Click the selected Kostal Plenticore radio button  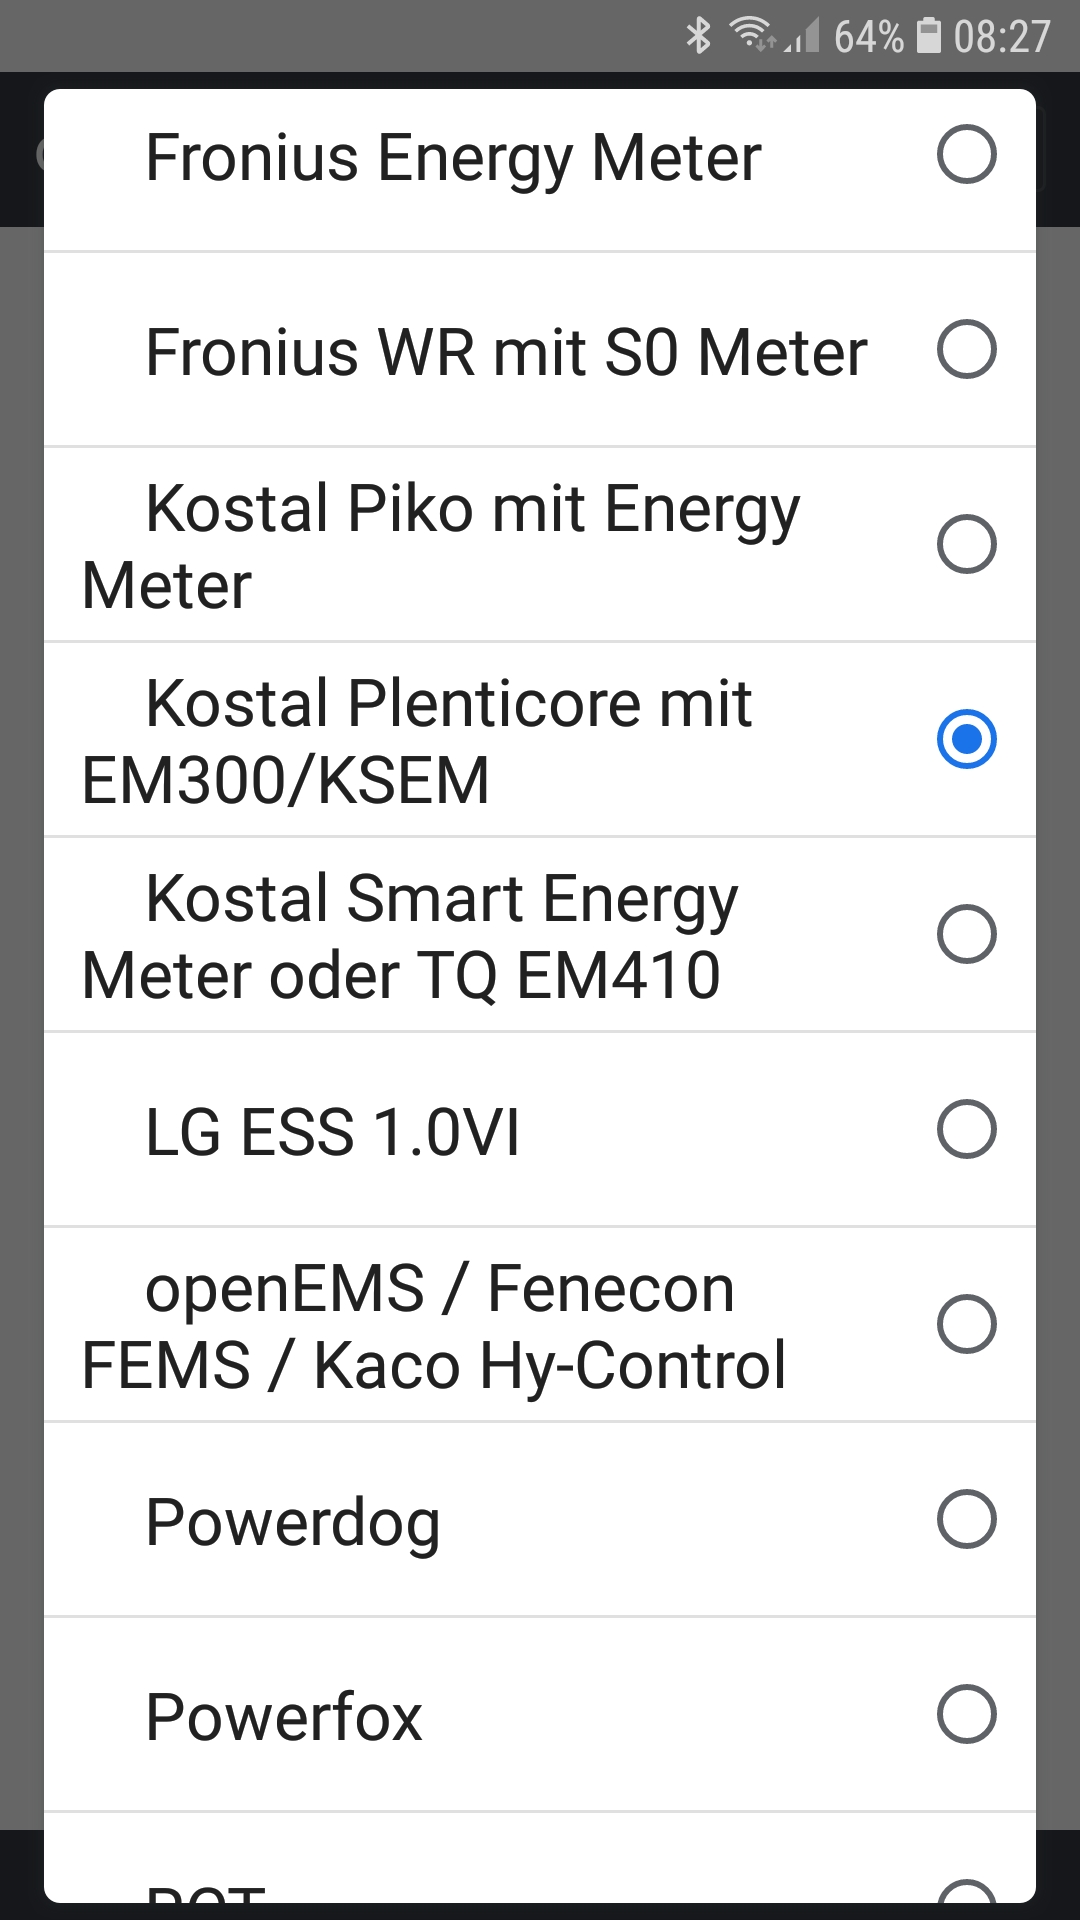point(966,739)
